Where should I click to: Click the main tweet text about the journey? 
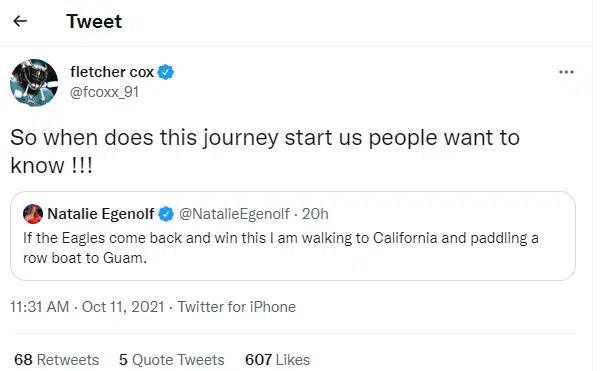[x=265, y=151]
